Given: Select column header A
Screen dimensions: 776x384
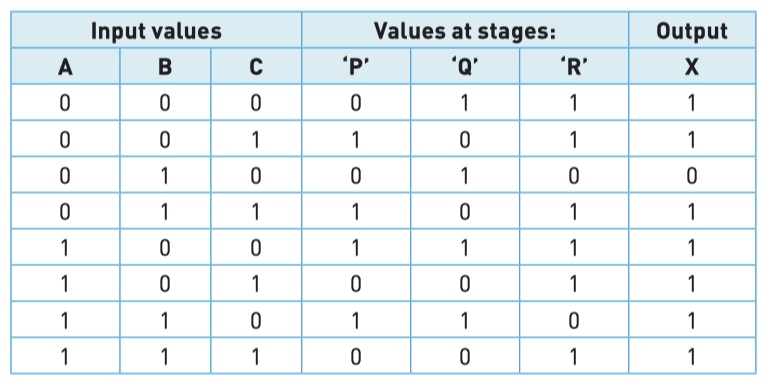Looking at the screenshot, I should (65, 66).
